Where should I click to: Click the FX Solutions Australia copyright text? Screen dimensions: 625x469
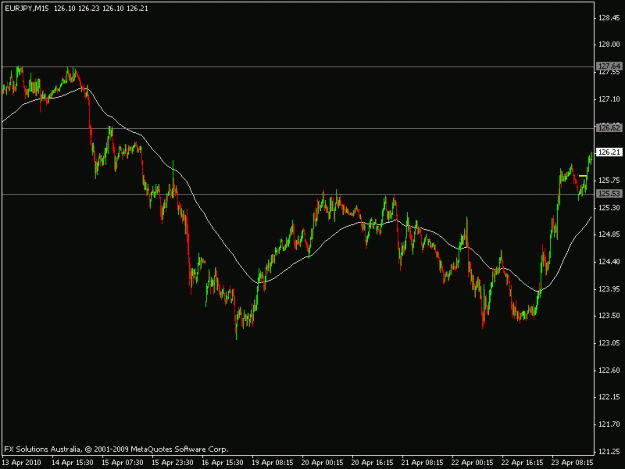coord(116,449)
